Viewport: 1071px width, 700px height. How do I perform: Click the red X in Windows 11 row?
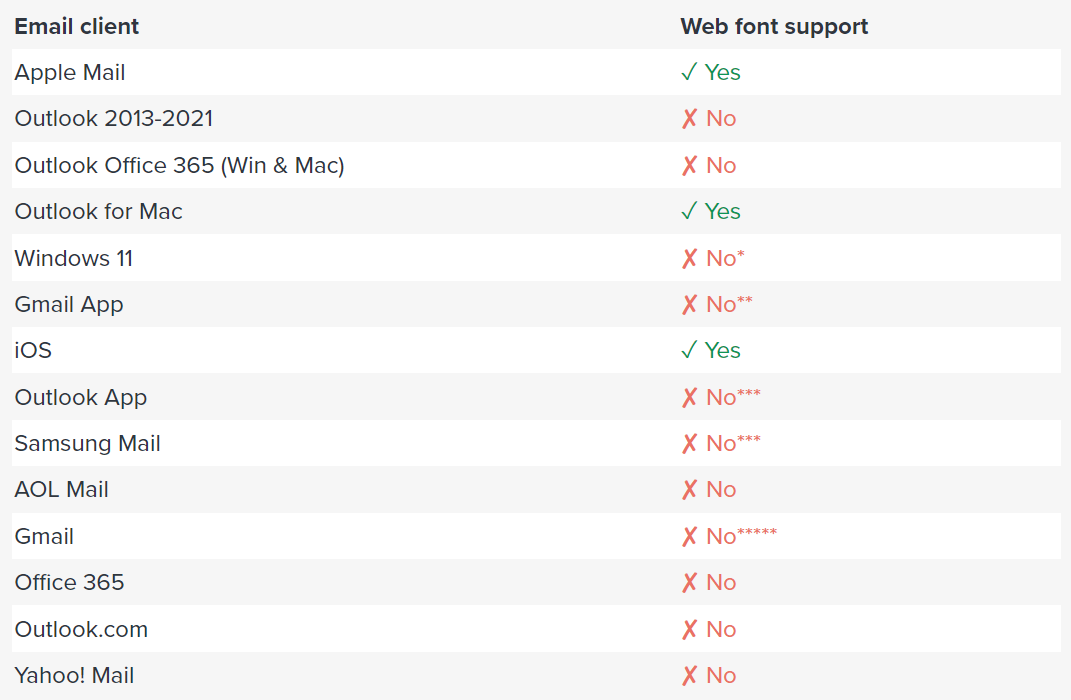point(689,258)
